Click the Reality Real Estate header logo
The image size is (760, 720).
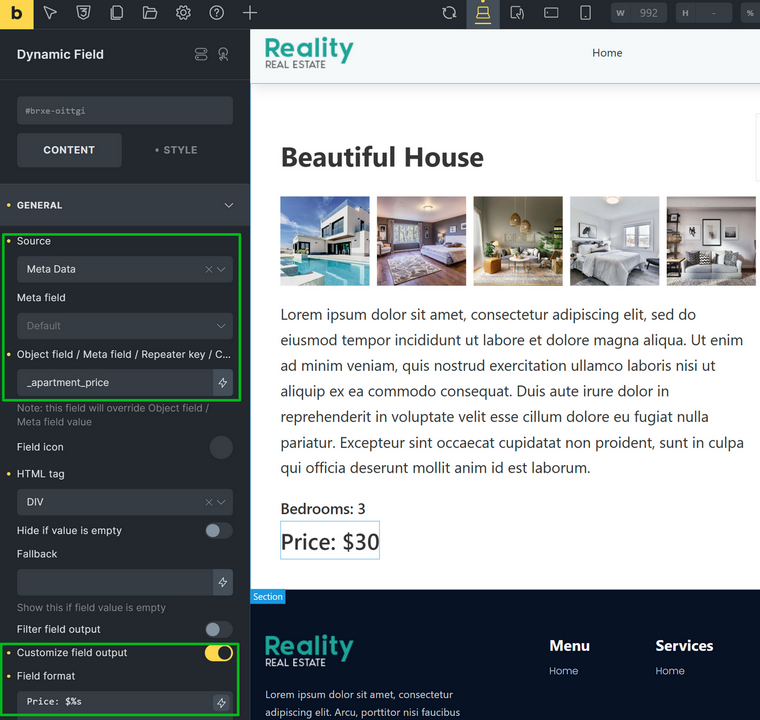click(x=309, y=53)
